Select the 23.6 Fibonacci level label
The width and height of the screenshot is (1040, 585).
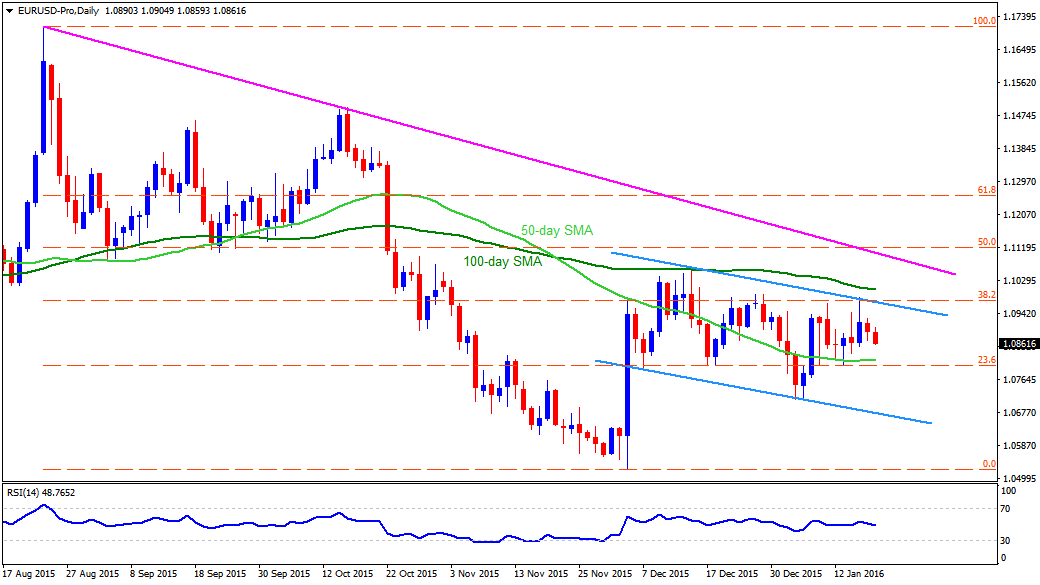987,360
